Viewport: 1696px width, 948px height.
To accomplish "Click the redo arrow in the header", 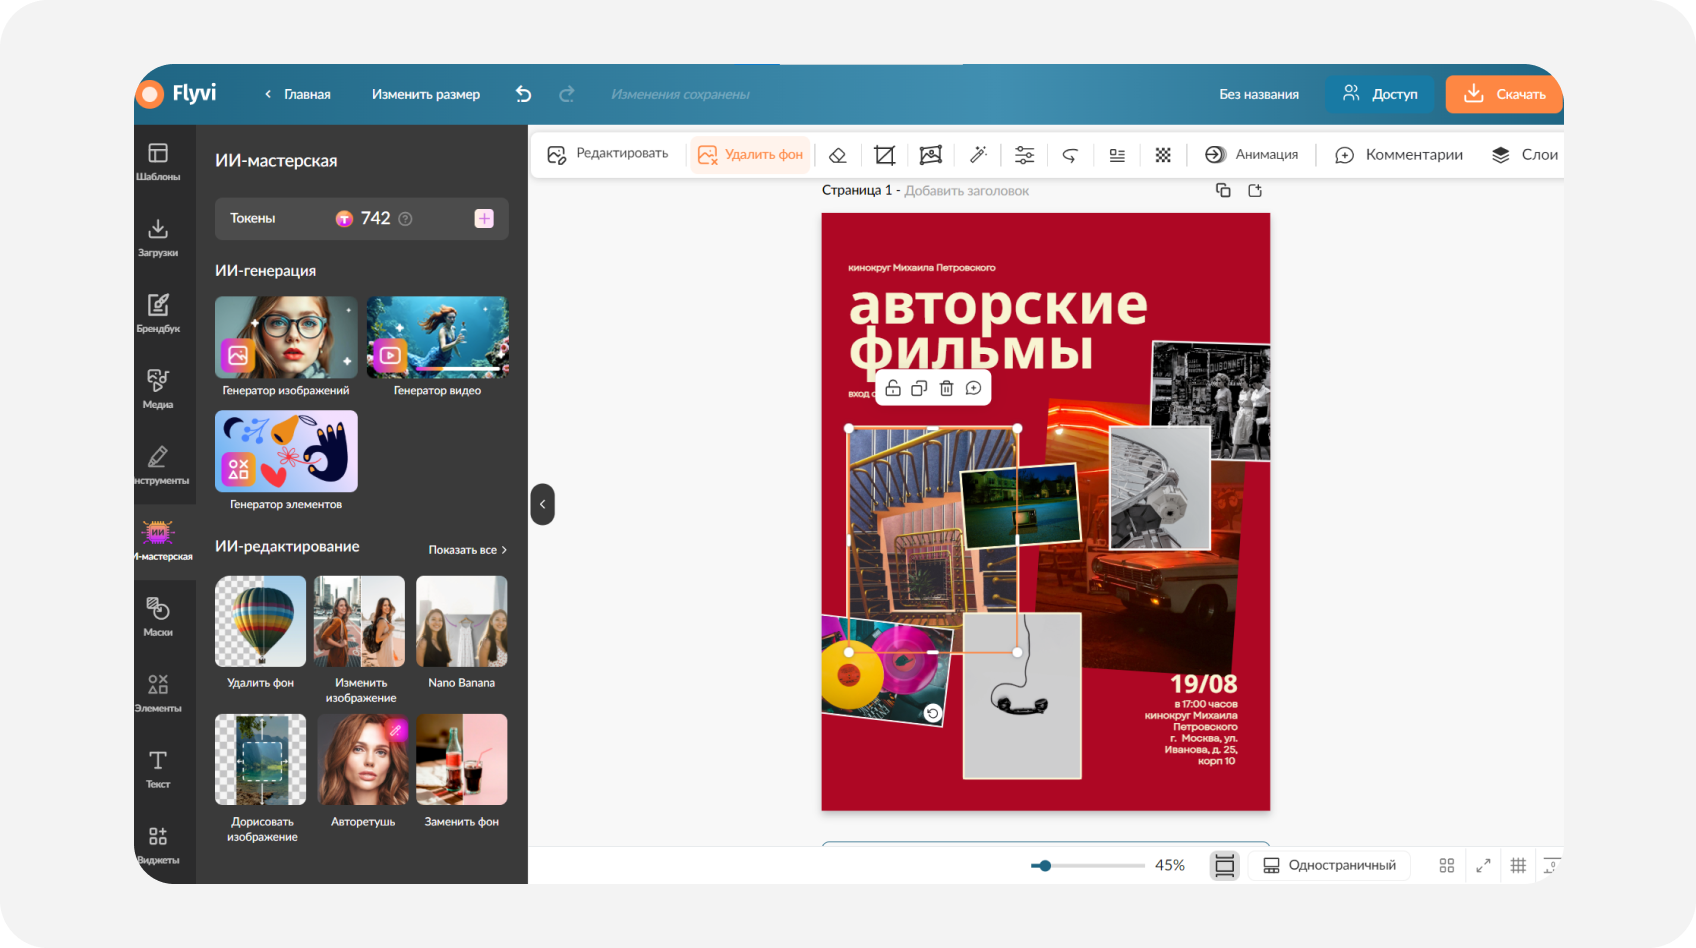I will tap(566, 94).
